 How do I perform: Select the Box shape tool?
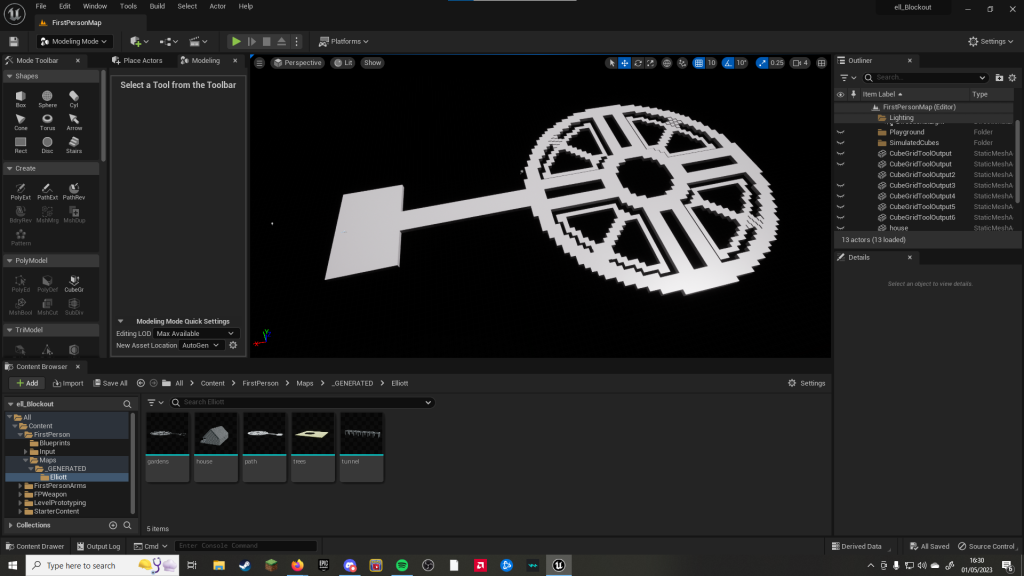pos(20,98)
